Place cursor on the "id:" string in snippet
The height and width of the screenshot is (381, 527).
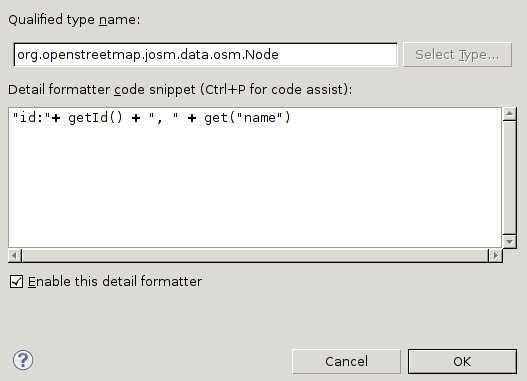tap(31, 118)
